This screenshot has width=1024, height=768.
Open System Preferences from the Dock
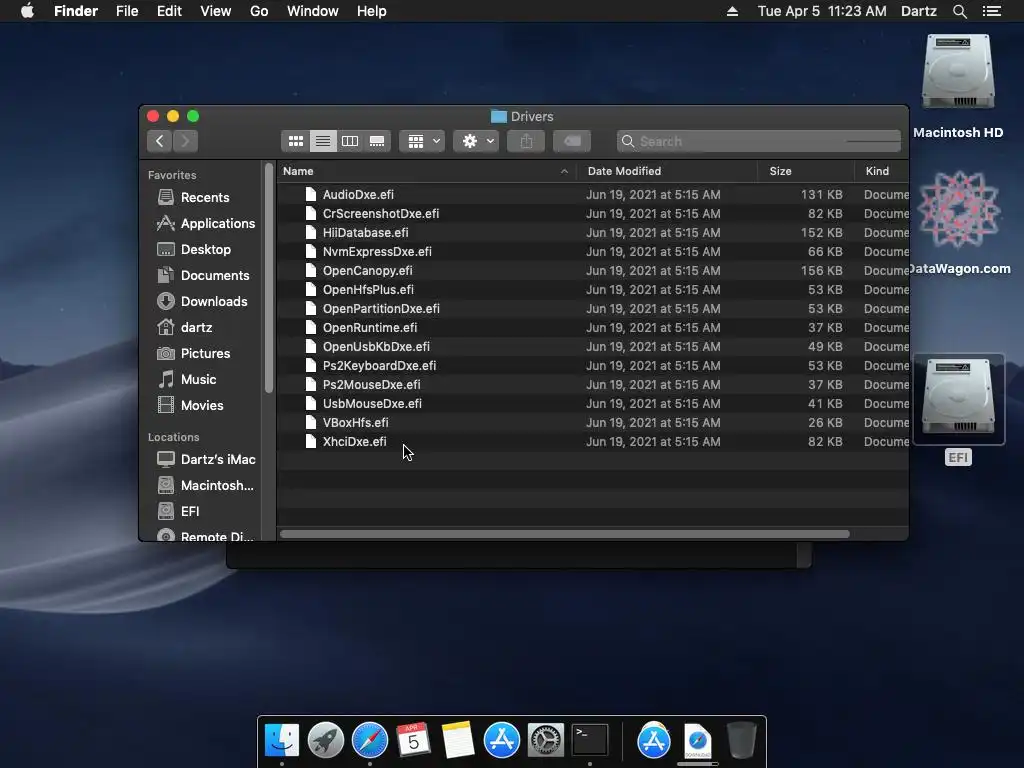coord(546,741)
